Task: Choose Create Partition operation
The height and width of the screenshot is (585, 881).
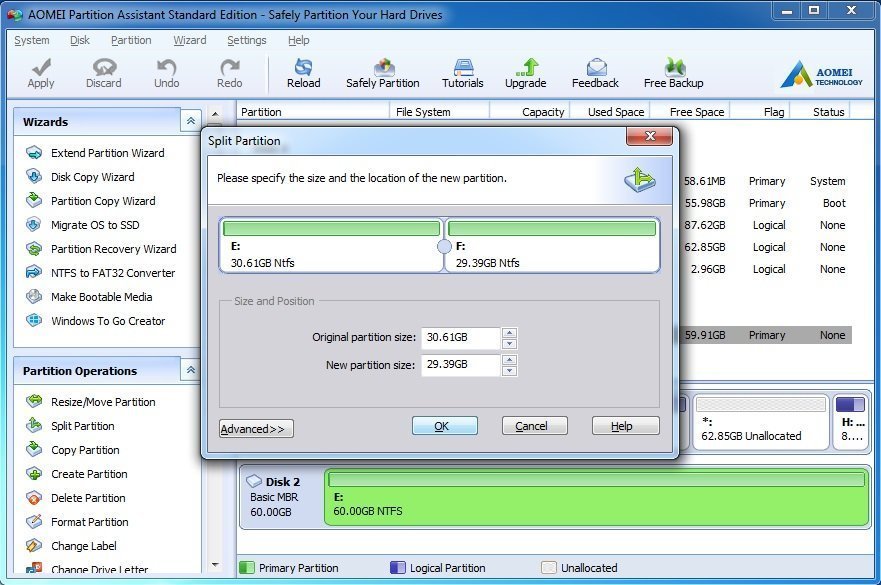Action: [x=77, y=474]
